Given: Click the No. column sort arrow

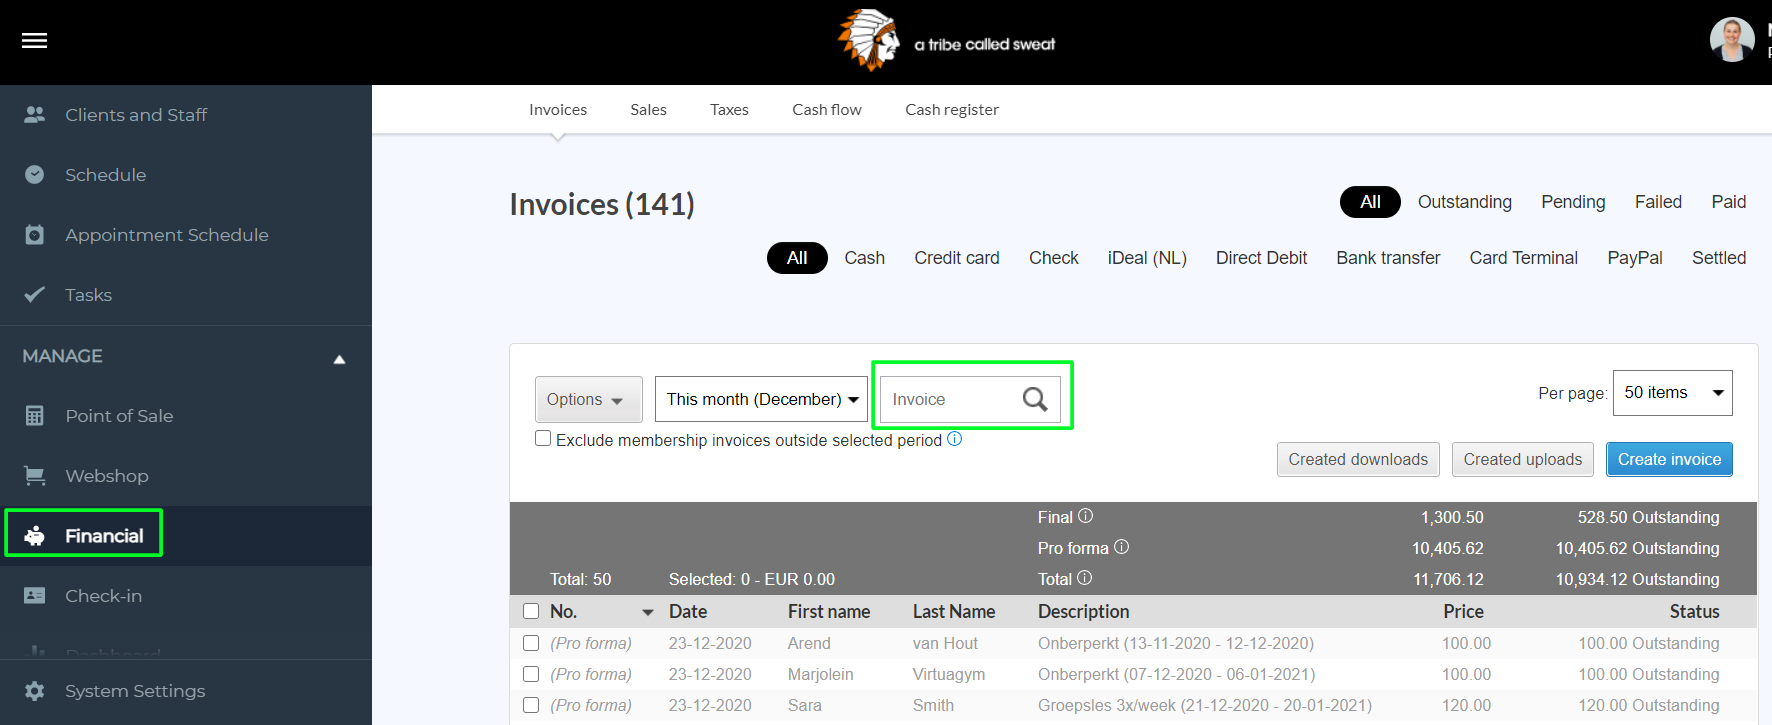Looking at the screenshot, I should pos(648,612).
